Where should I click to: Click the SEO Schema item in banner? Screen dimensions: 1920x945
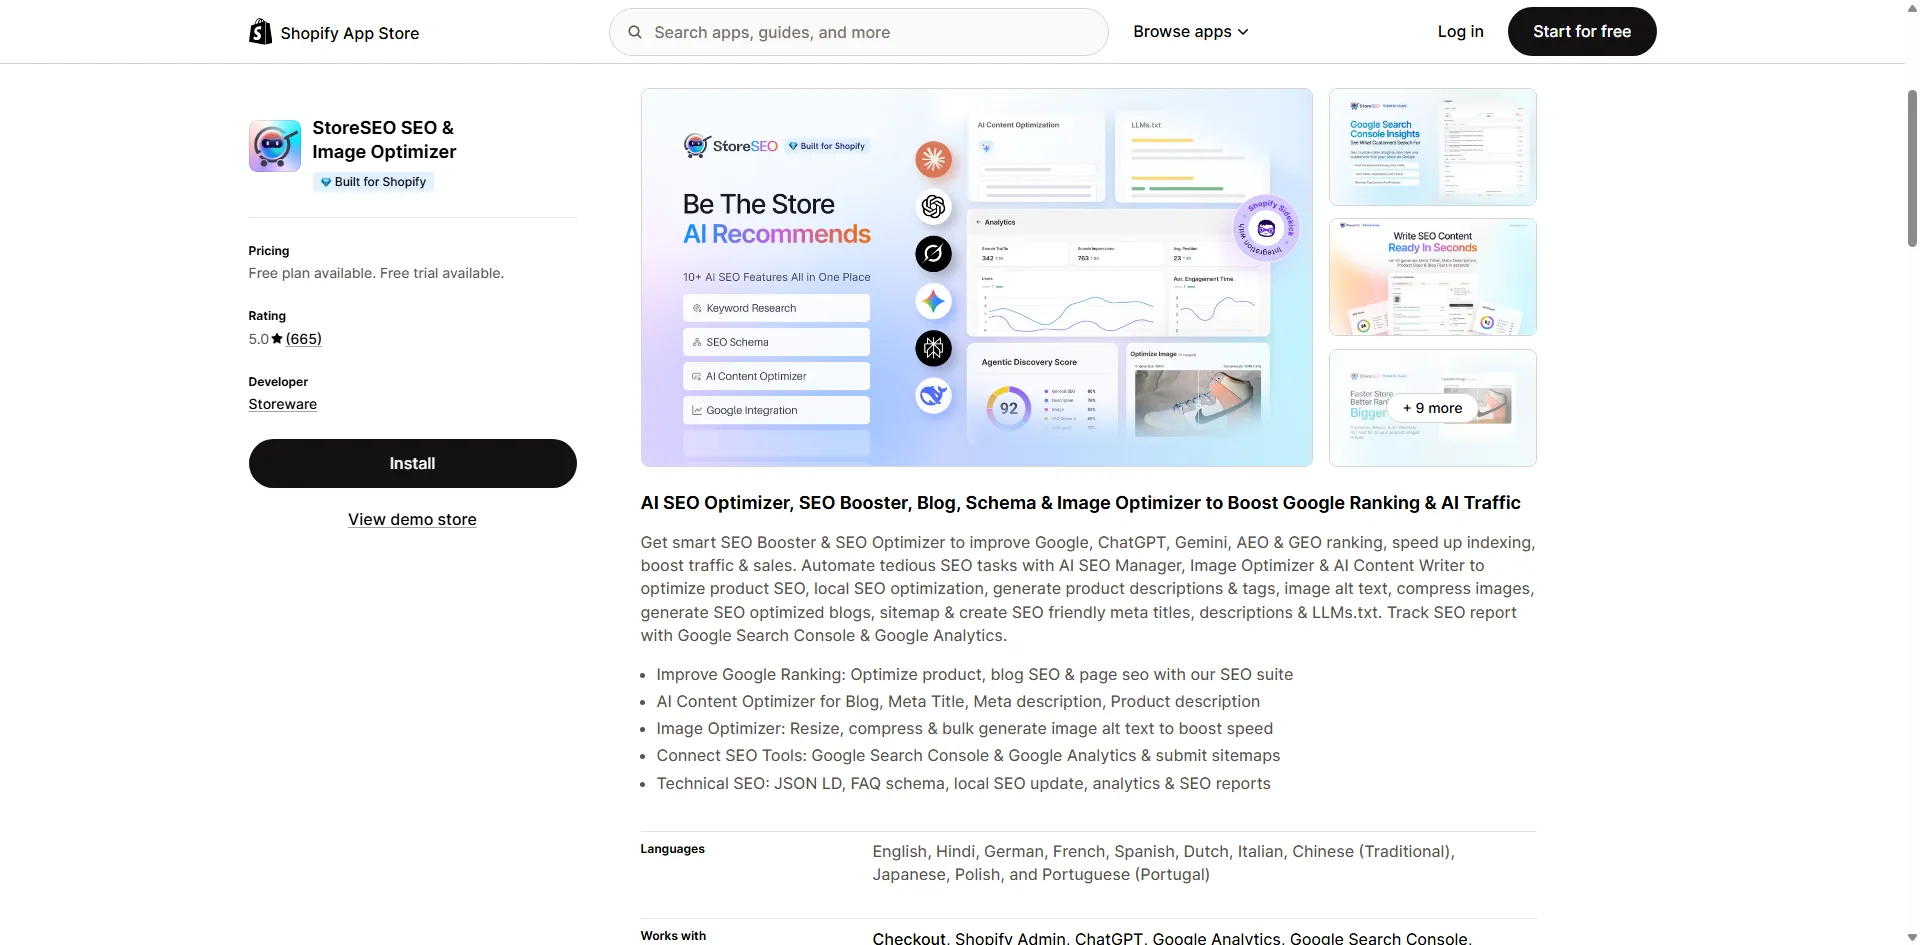776,342
